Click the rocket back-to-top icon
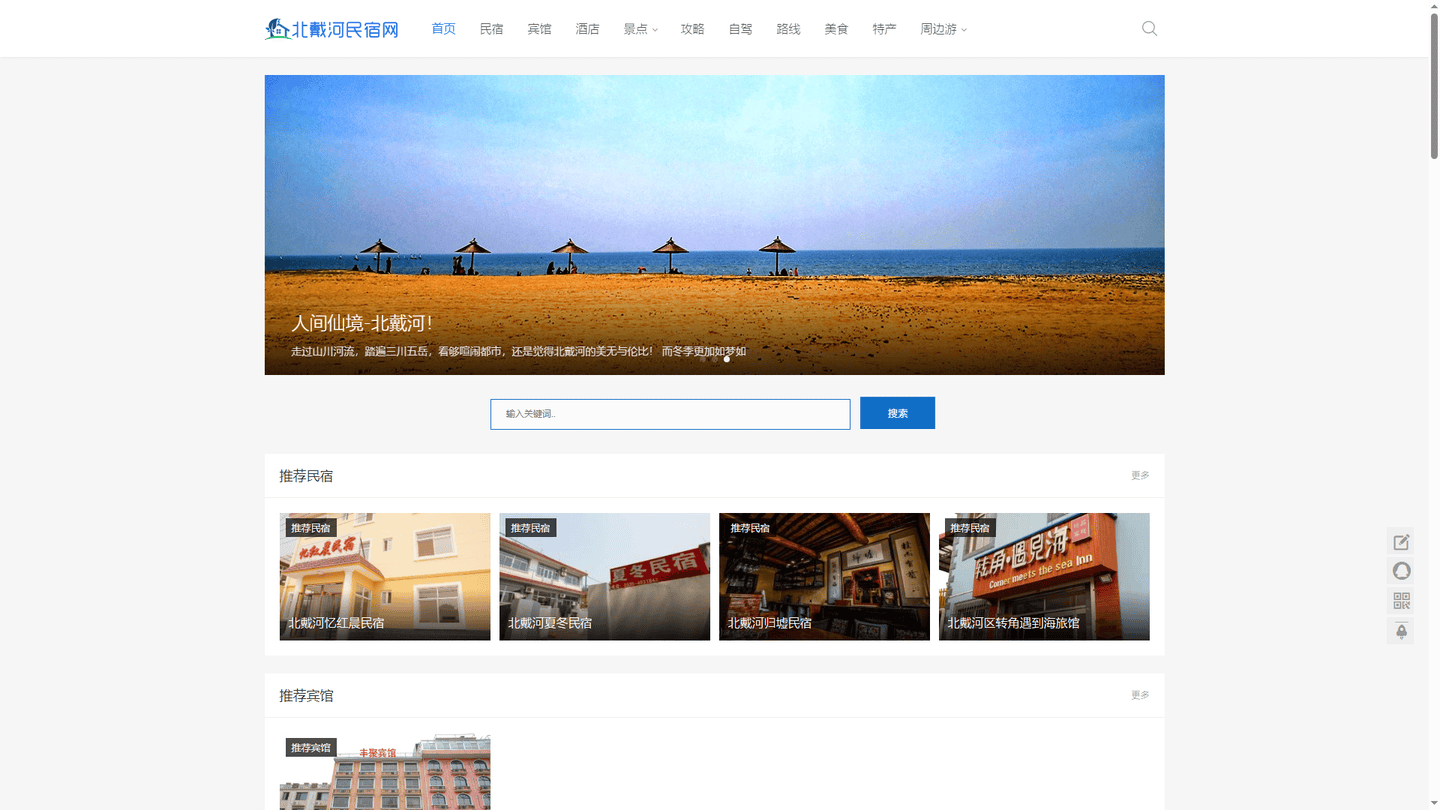Screen dimensions: 1440x810 1401,631
